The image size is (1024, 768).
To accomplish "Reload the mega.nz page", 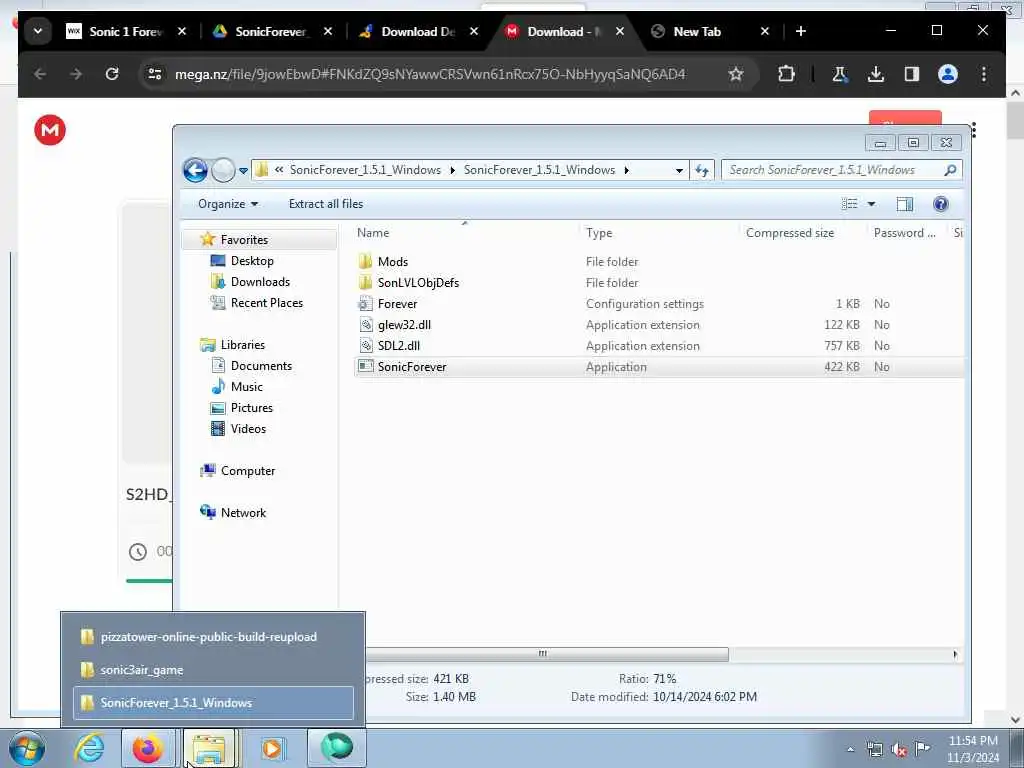I will pos(112,74).
